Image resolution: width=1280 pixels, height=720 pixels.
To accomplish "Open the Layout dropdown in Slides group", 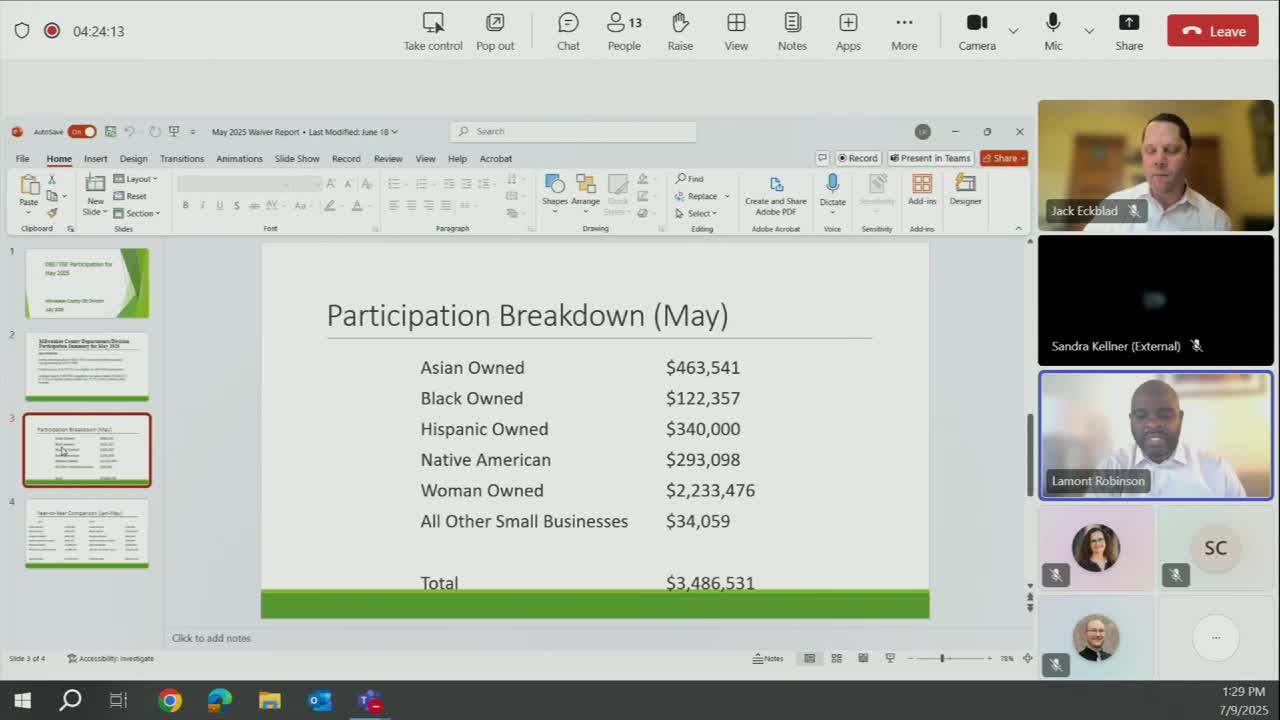I will coord(136,179).
